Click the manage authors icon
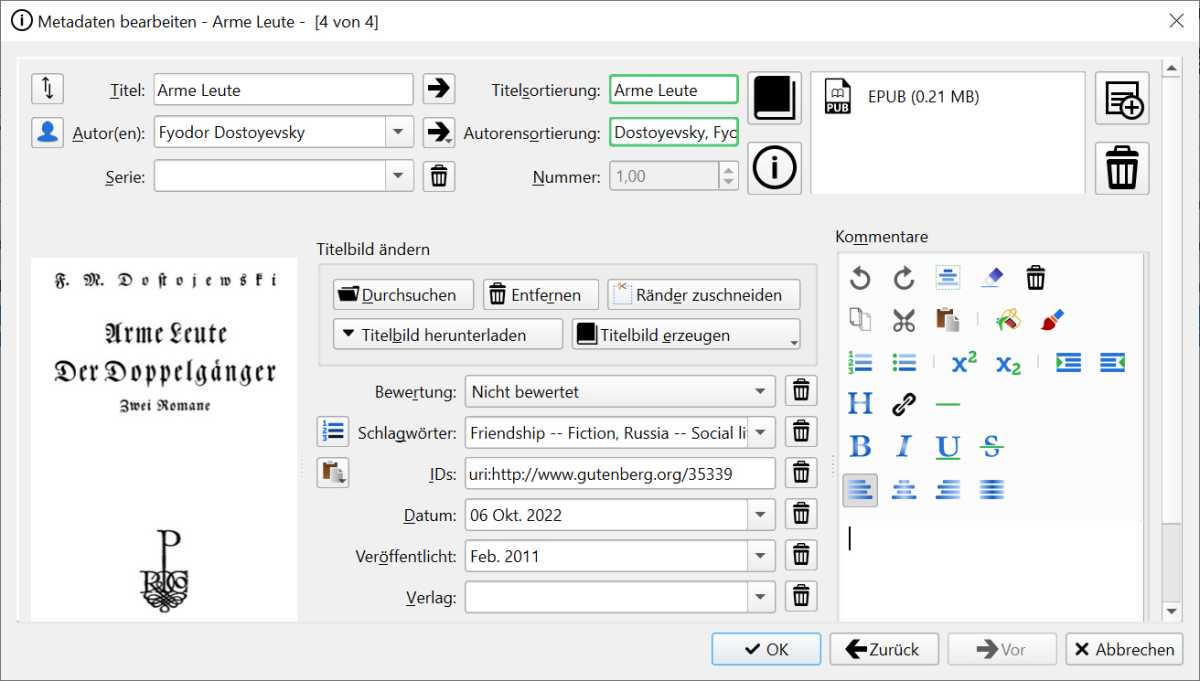 pos(47,132)
